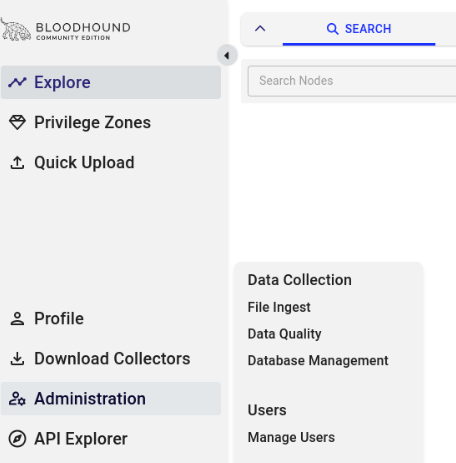
Task: Collapse the sidebar with the arrow button
Action: 227,55
